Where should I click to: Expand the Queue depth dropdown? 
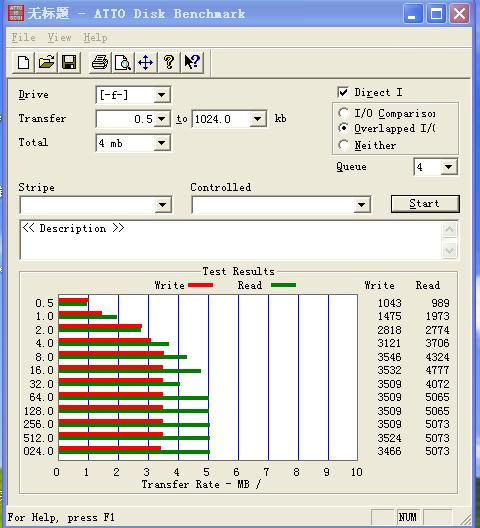[x=448, y=167]
